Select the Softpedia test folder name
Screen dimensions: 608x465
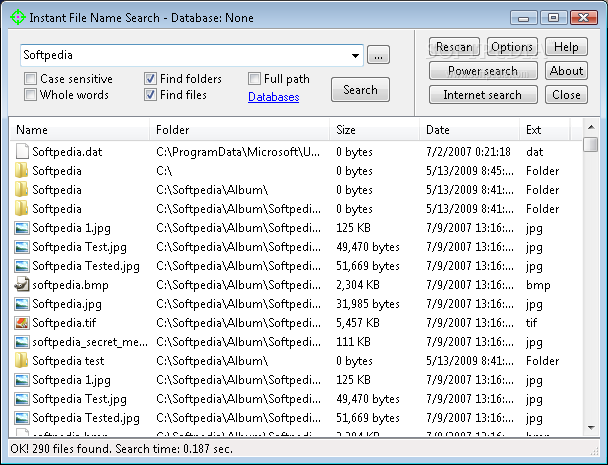coord(68,361)
